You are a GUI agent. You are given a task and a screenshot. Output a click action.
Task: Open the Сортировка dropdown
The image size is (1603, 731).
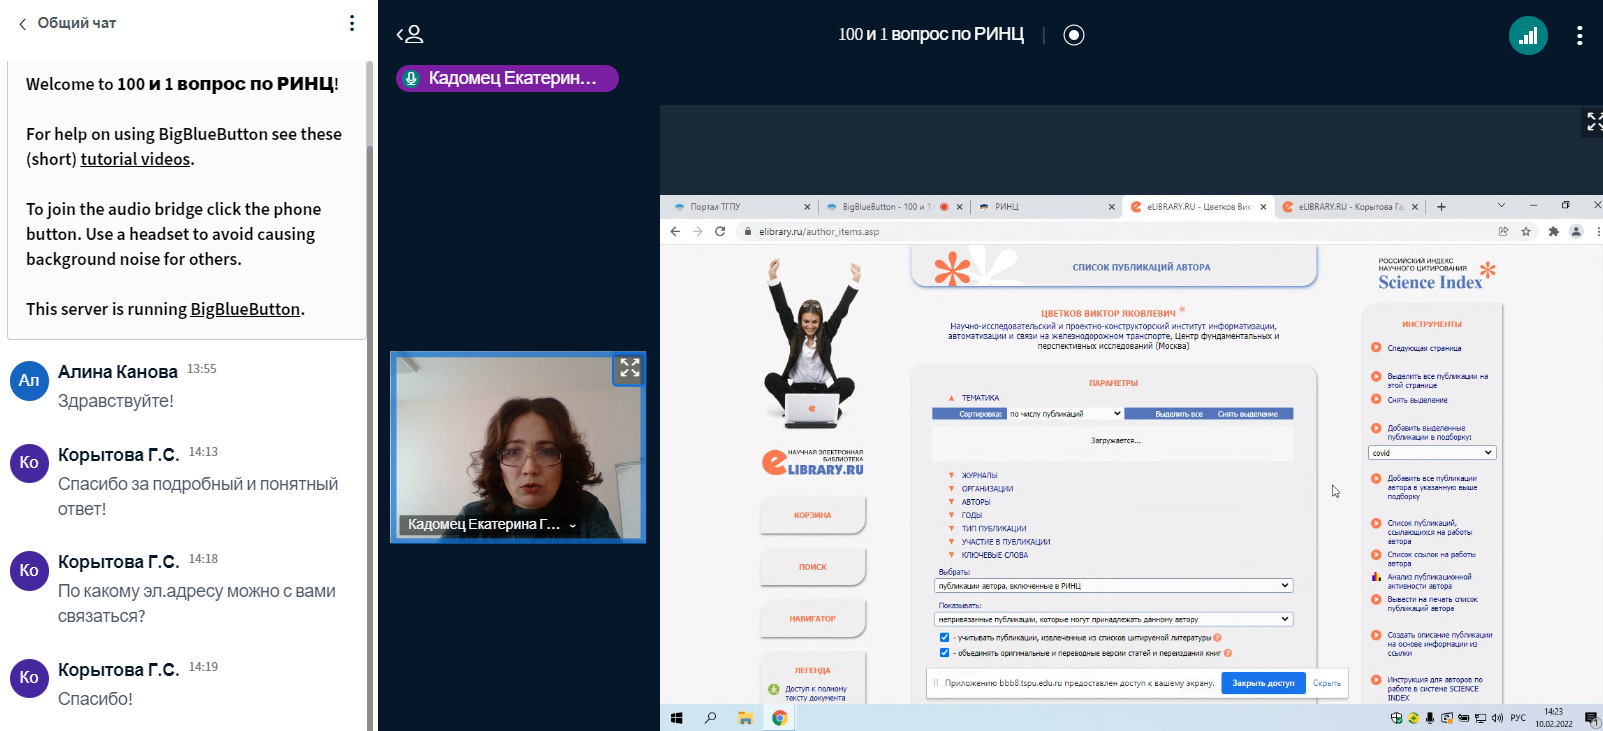coord(1065,413)
